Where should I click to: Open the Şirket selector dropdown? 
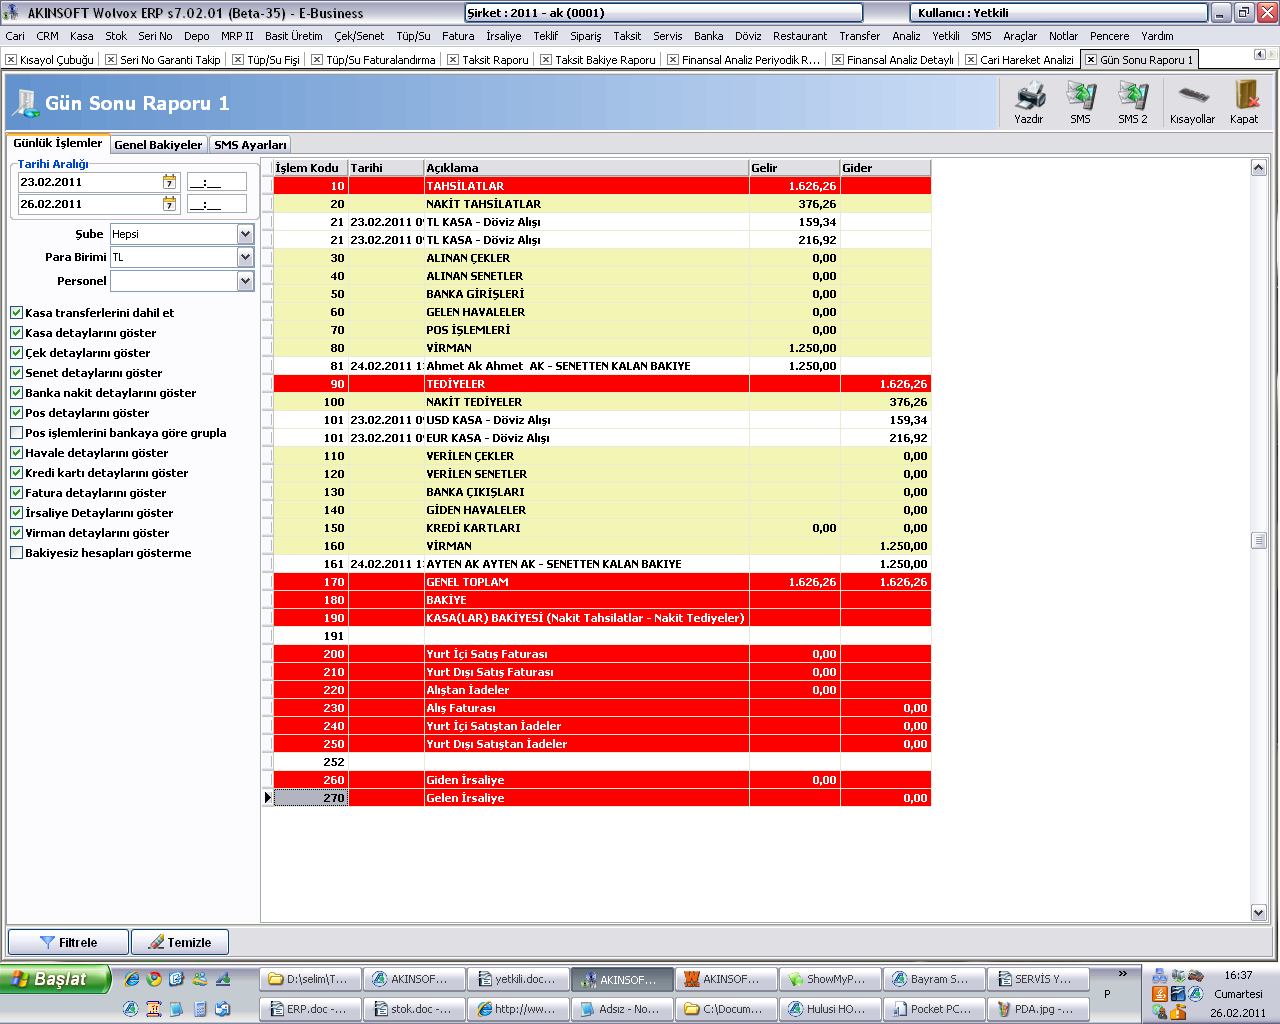coord(663,13)
